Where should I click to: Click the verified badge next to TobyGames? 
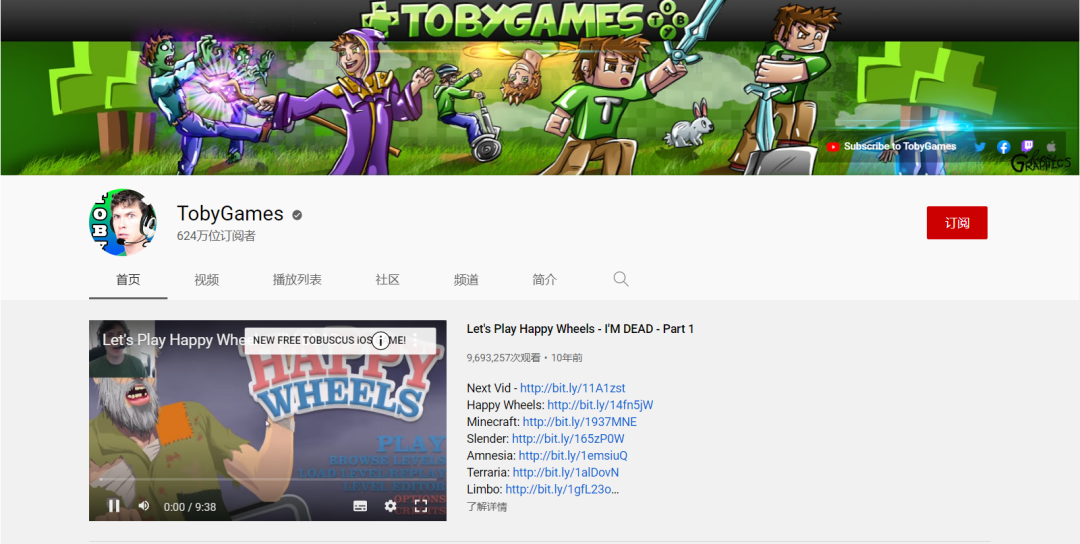coord(297,215)
